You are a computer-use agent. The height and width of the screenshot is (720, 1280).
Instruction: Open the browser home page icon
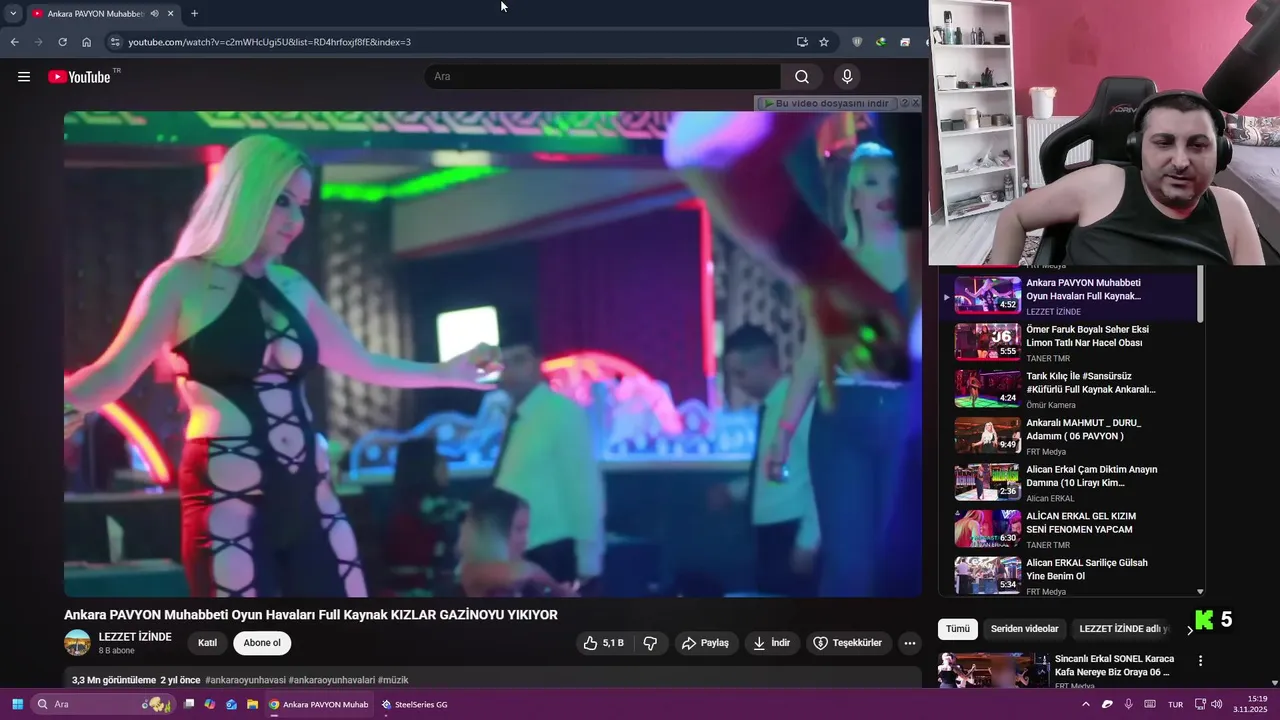coord(86,42)
